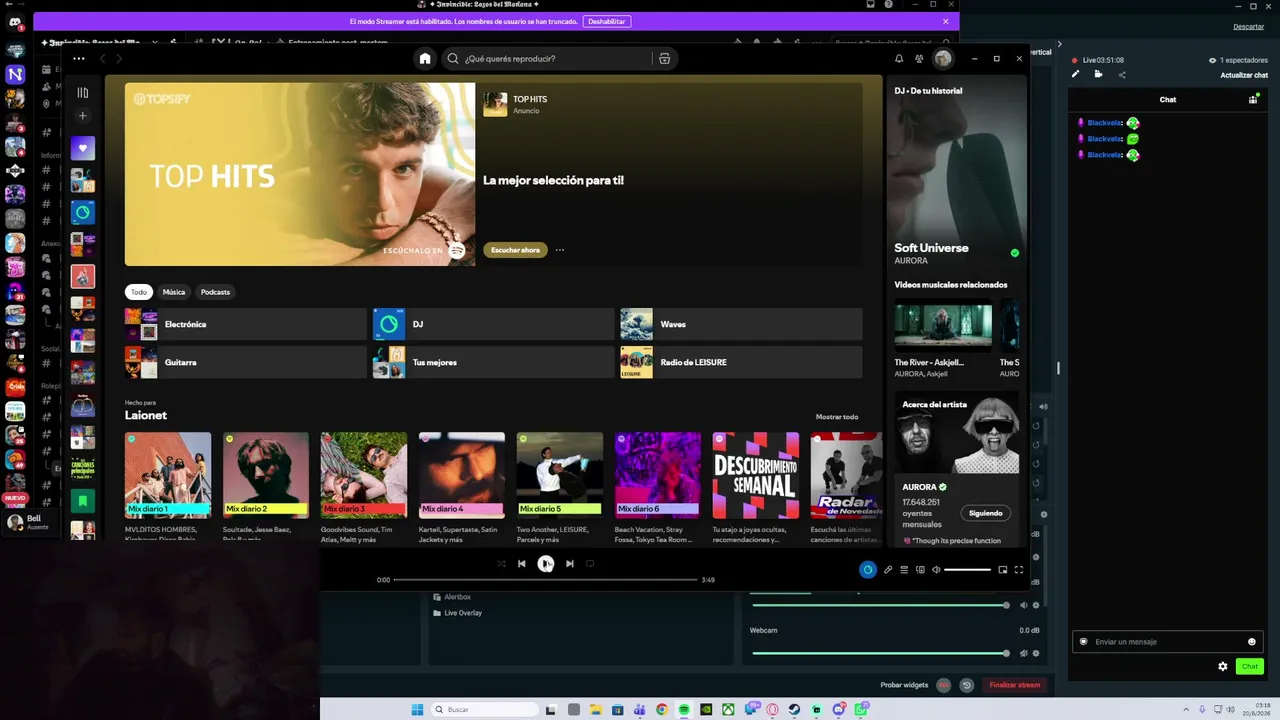Select the Podcasts filter chip
1280x720 pixels.
click(x=215, y=292)
